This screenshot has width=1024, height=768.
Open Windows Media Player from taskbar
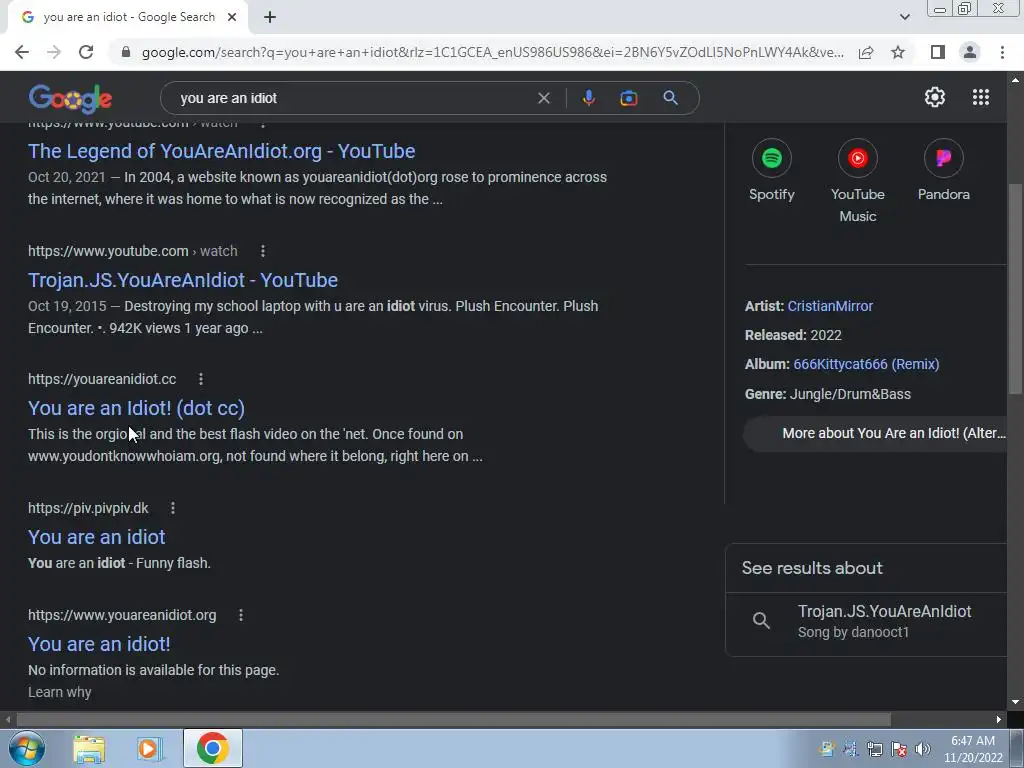149,748
